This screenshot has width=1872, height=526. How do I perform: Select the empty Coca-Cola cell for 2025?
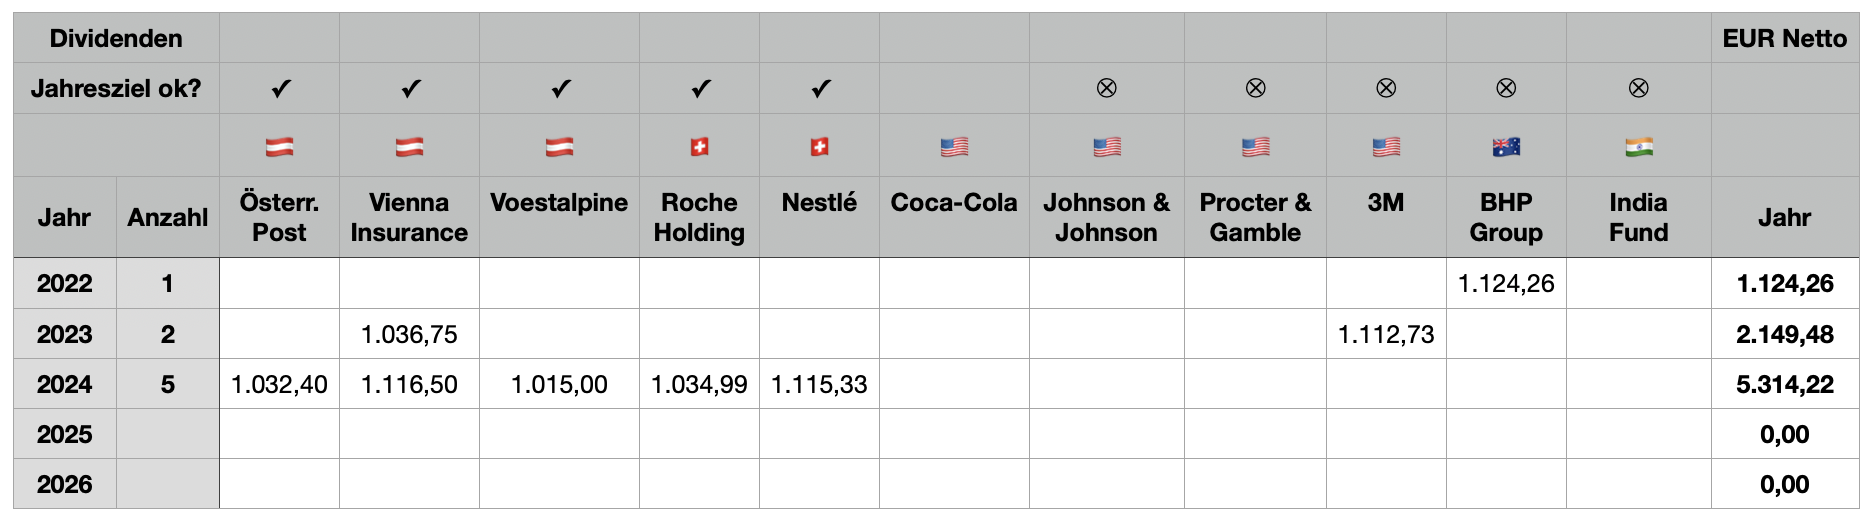tap(954, 435)
